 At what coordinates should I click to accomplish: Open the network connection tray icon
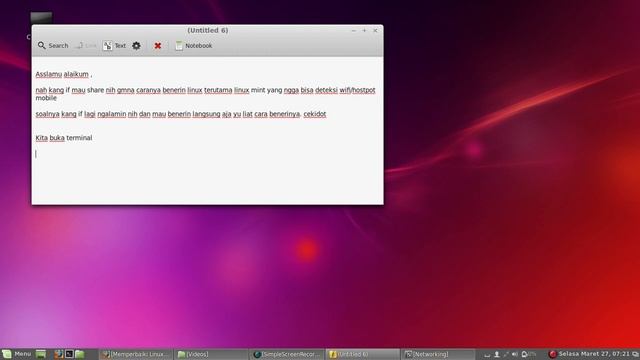506,354
